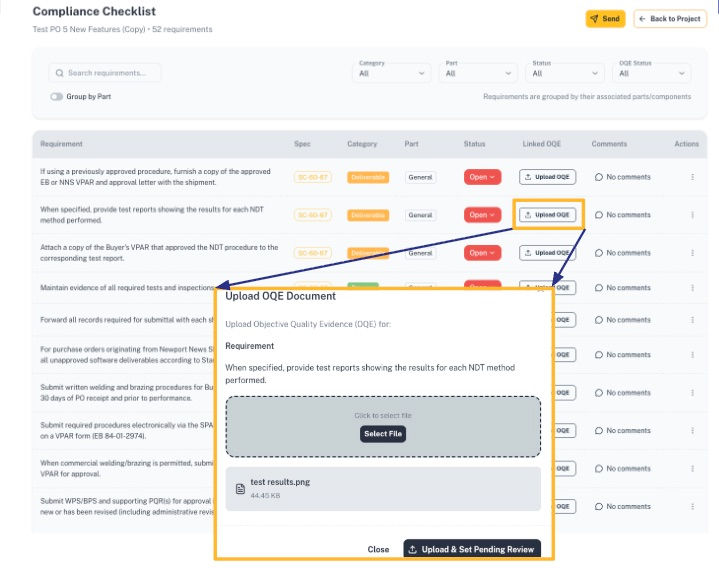
Task: Click the Requirement column header
Action: point(61,144)
